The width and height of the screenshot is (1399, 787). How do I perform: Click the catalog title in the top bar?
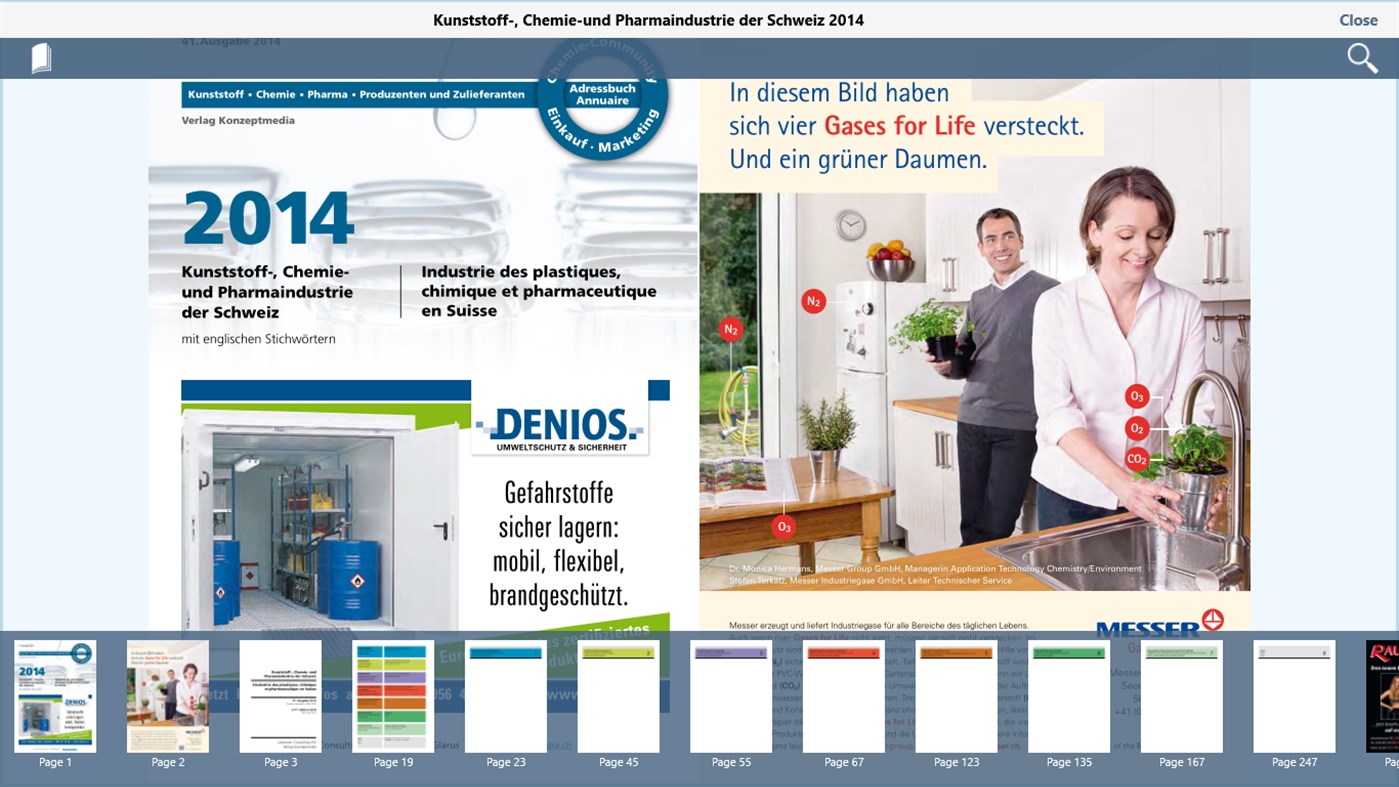coord(648,19)
